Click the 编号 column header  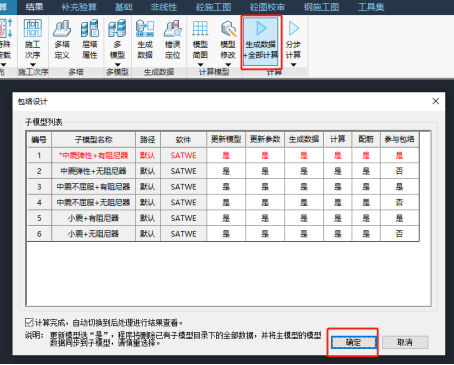[x=39, y=139]
